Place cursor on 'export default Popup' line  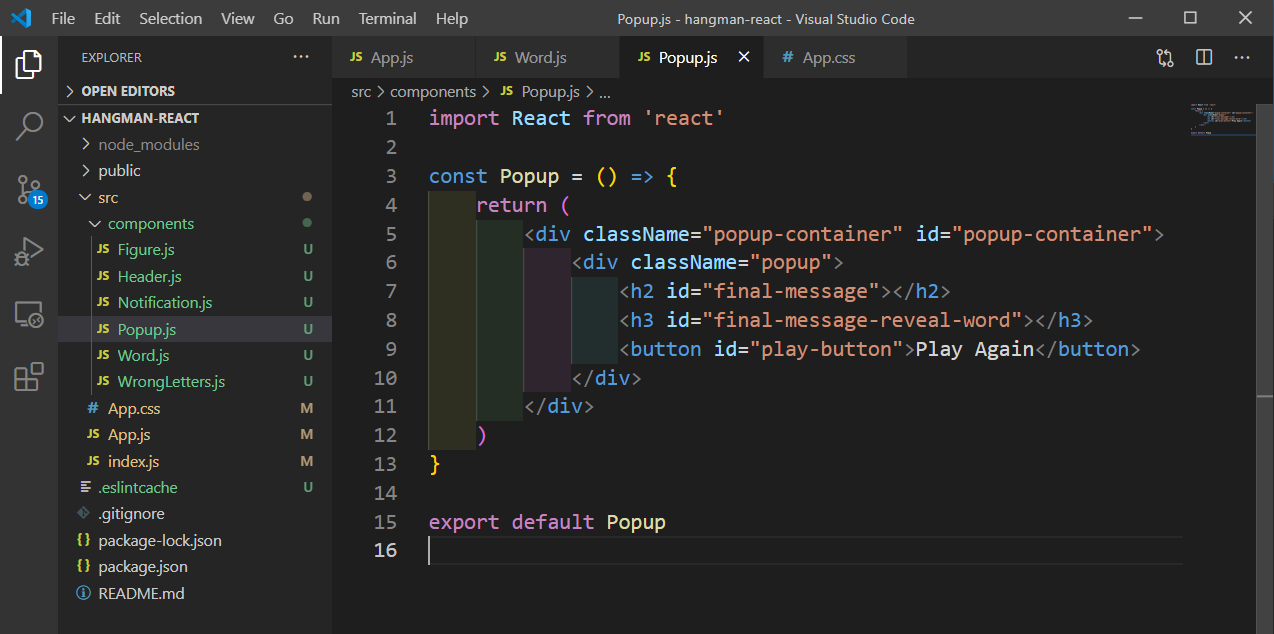(x=547, y=522)
